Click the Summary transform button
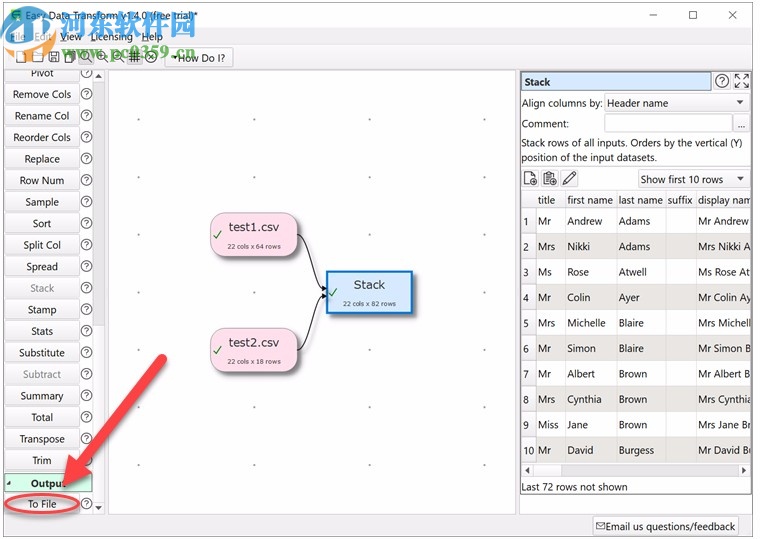Viewport: 760px width, 539px height. (x=42, y=396)
